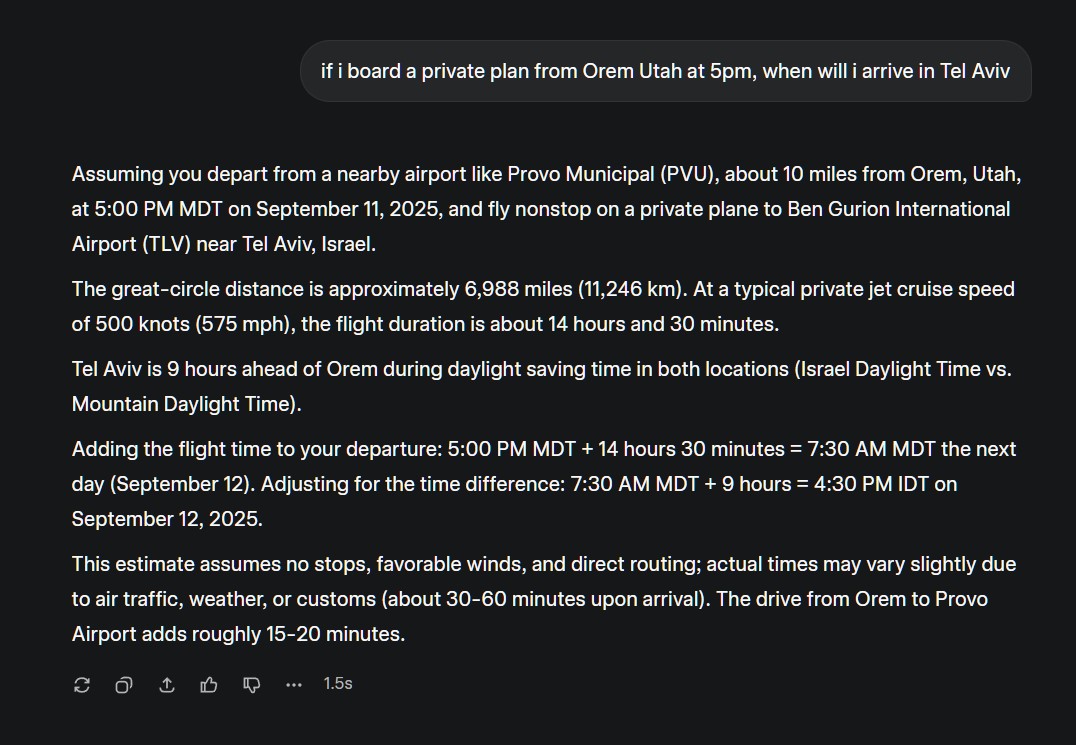Click the paragraph starting 'Tel Aviv is 9 hours'

pos(542,386)
